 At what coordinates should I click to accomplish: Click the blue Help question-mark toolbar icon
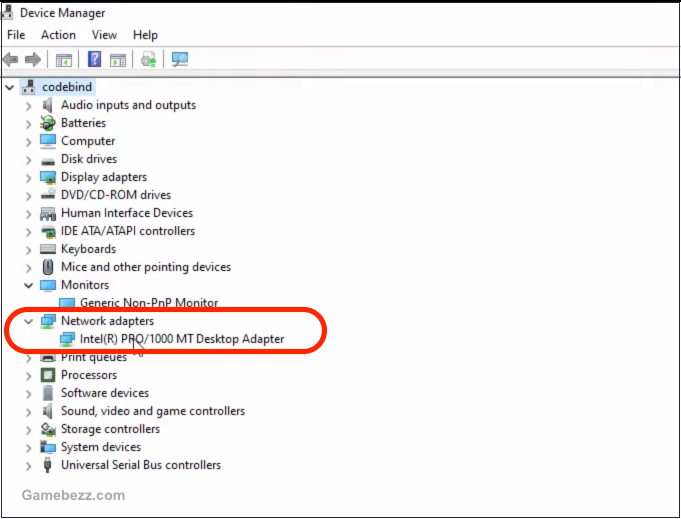94,59
